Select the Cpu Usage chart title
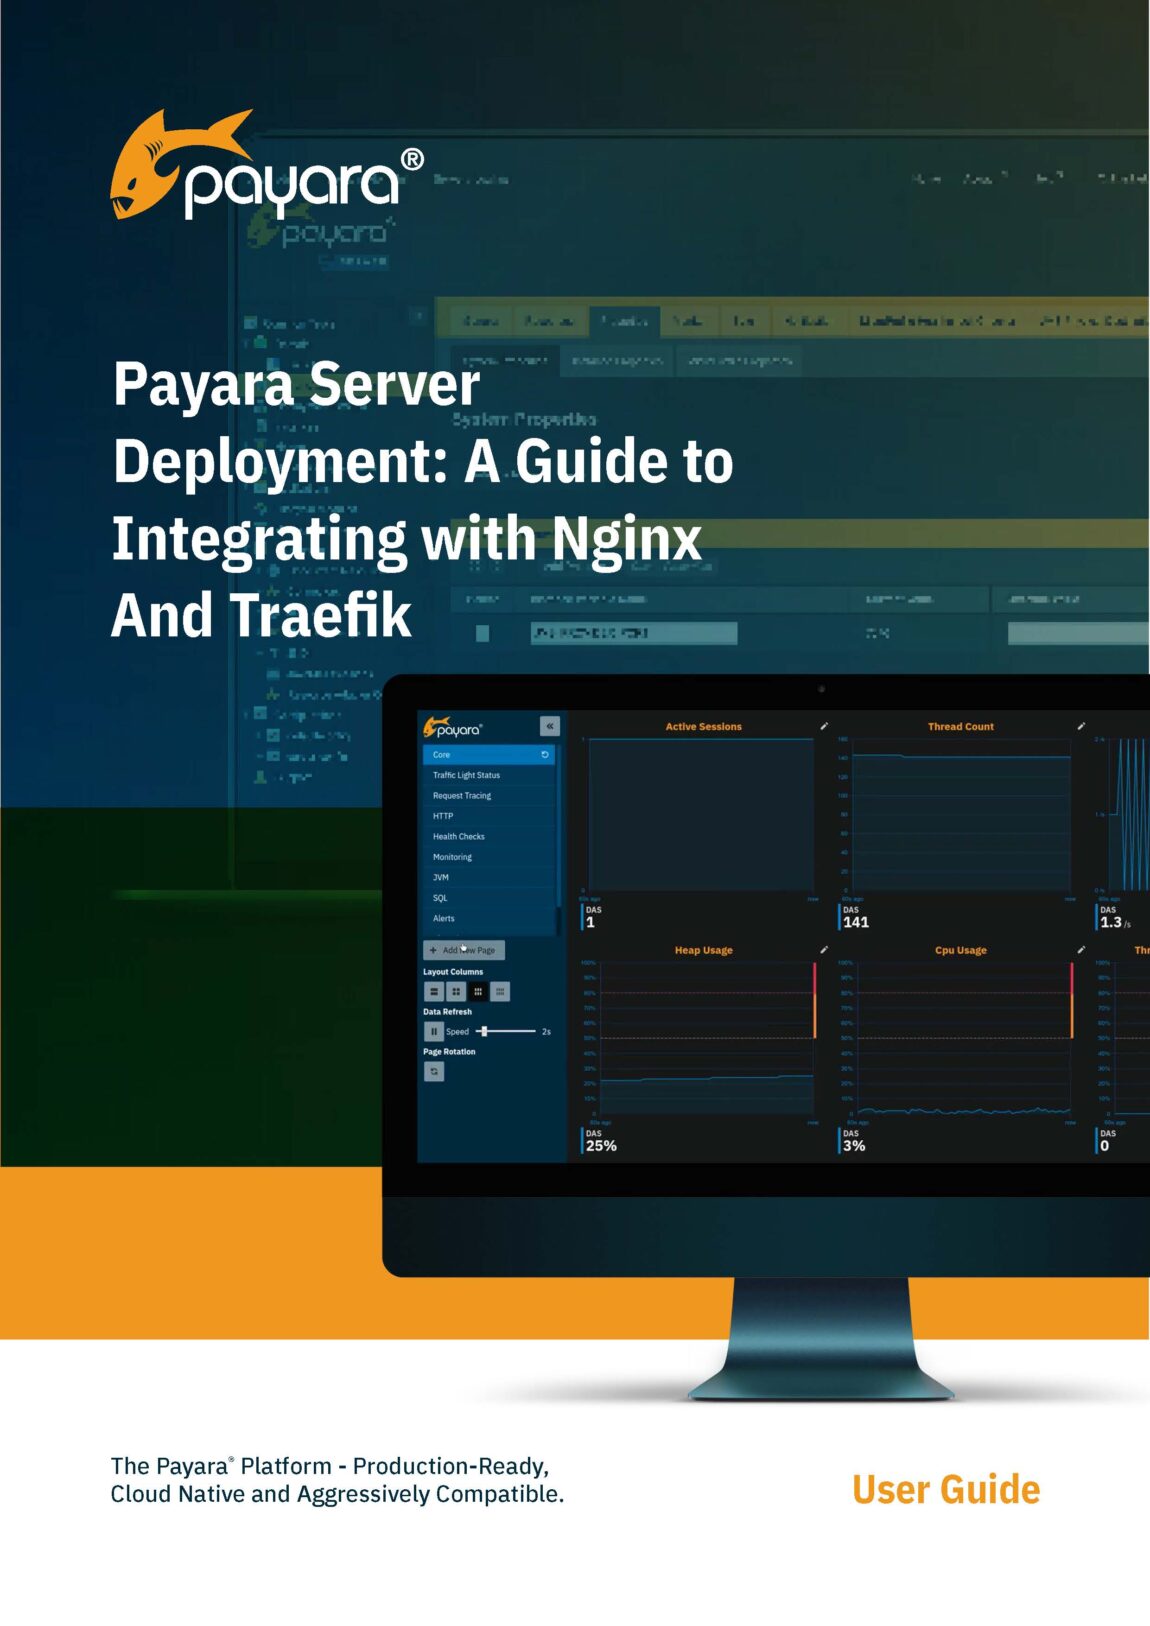The image size is (1150, 1626). coord(961,951)
